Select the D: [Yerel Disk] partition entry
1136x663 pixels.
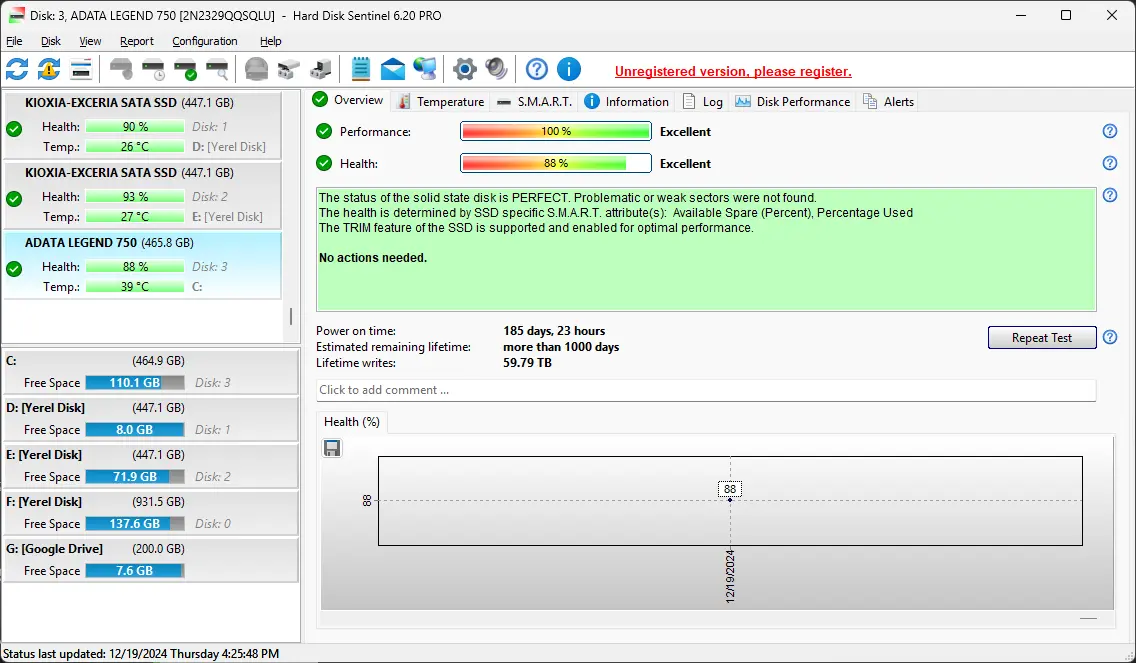[151, 419]
